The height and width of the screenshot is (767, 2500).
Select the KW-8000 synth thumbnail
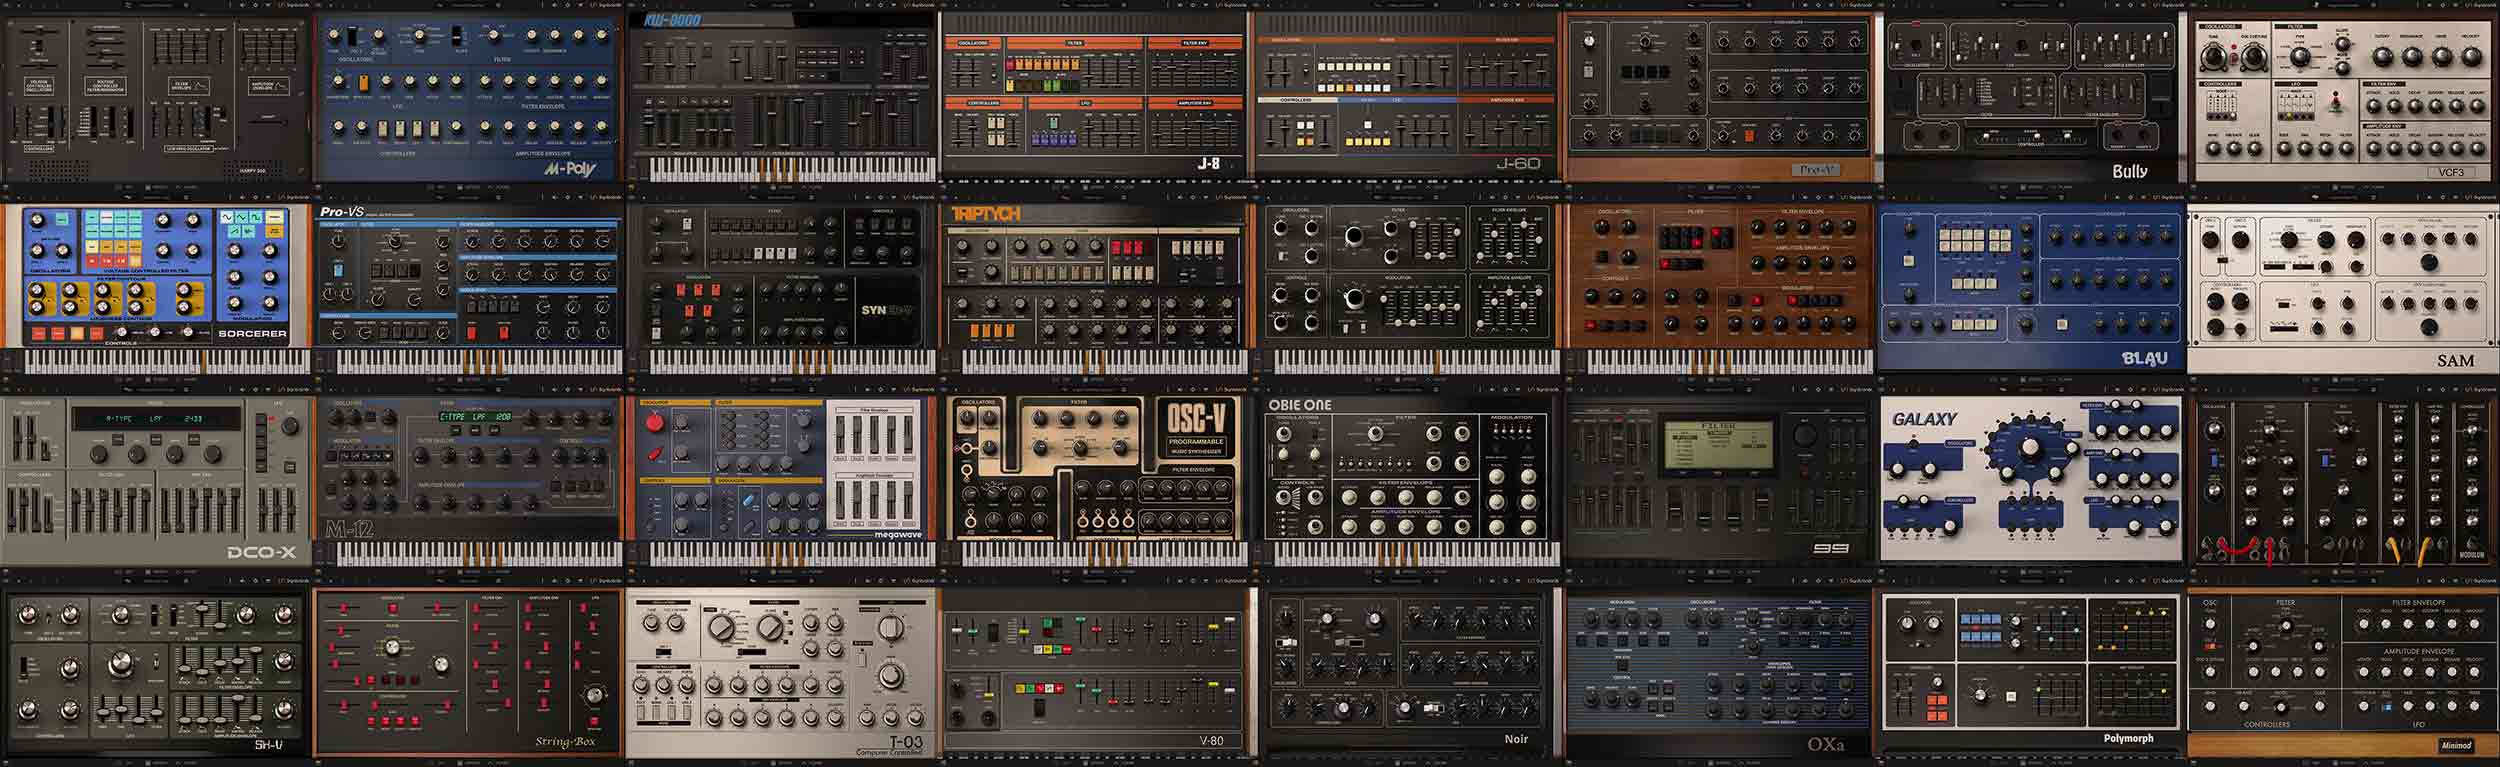pyautogui.click(x=781, y=98)
